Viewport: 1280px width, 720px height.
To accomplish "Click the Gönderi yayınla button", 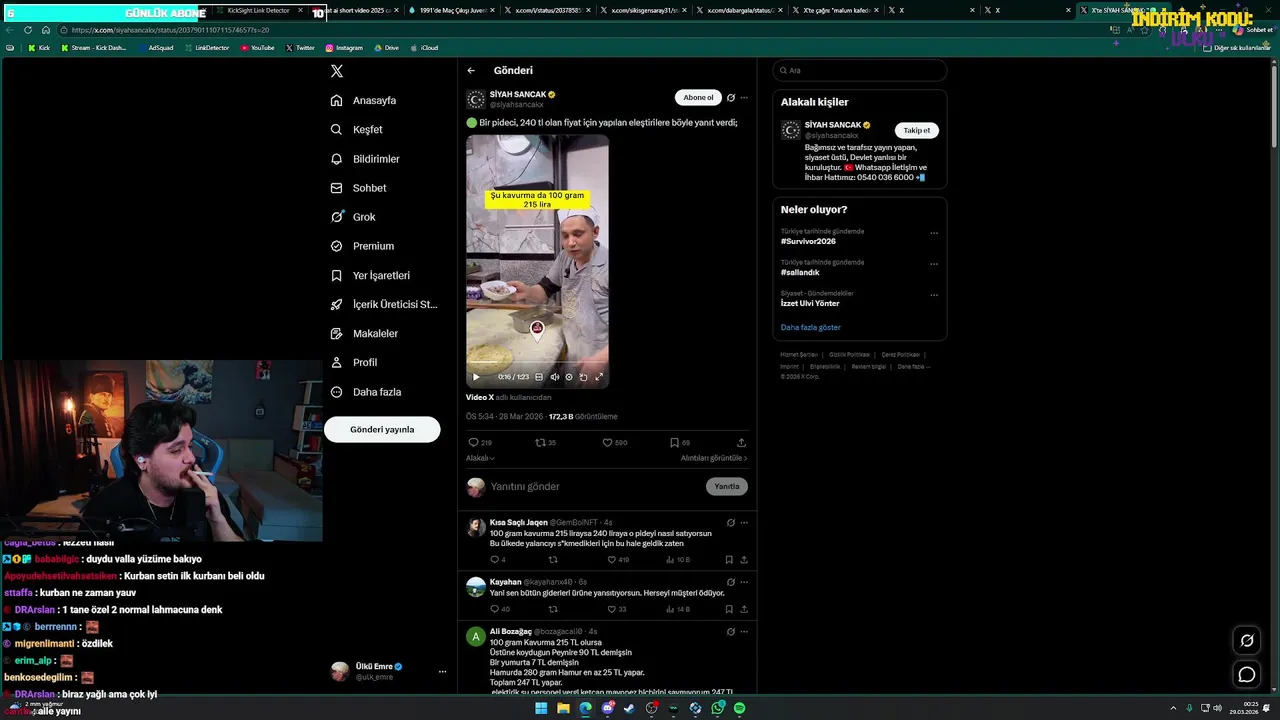I will [382, 429].
